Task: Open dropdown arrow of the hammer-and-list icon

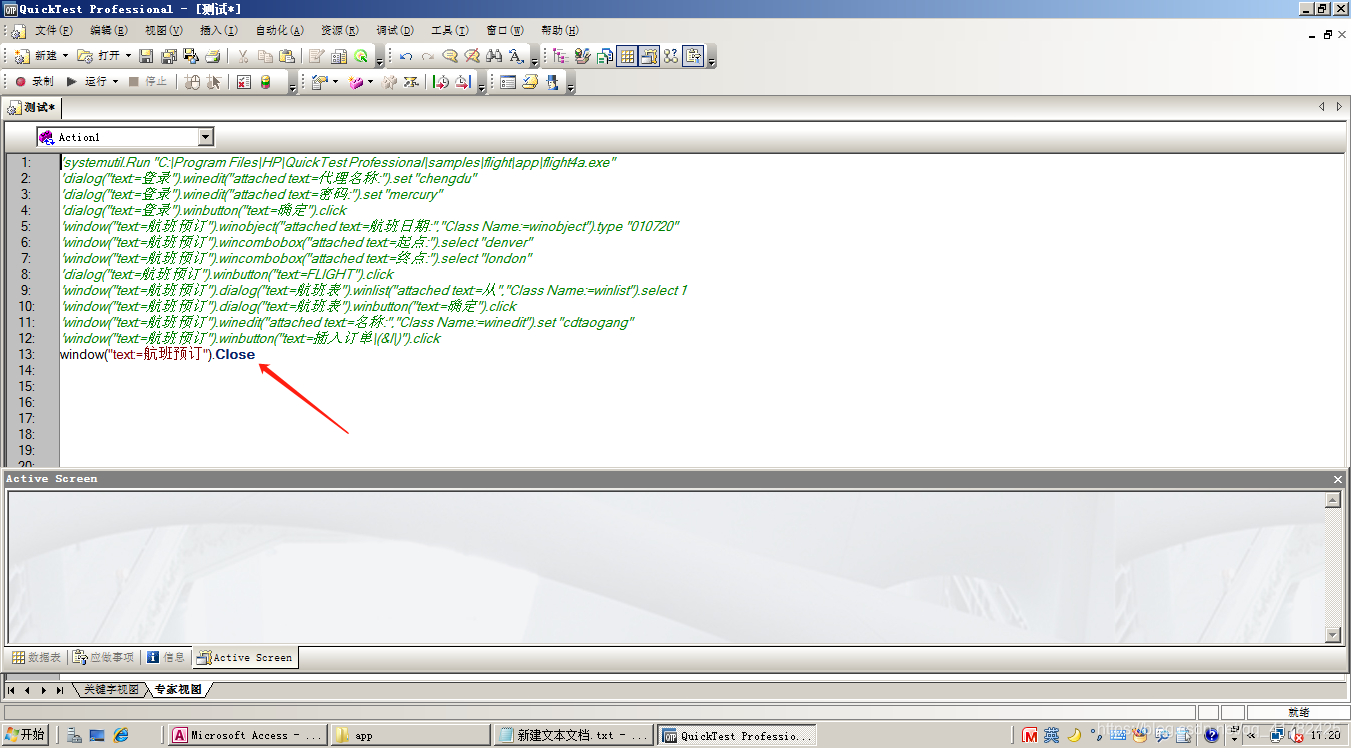Action: click(335, 81)
